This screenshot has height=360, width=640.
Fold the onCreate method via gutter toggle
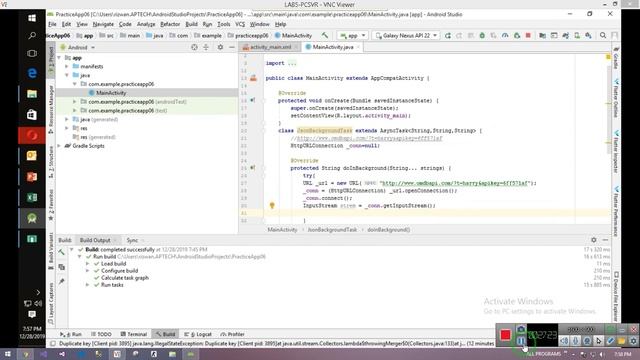264,100
